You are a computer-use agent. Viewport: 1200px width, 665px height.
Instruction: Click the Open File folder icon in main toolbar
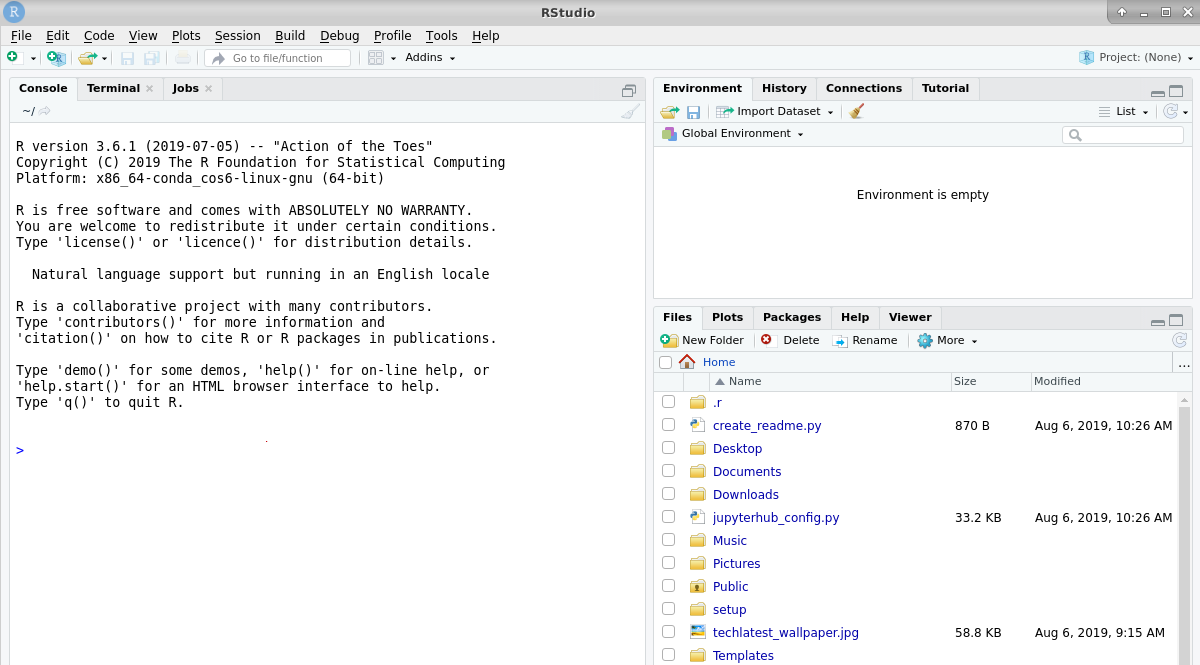tap(88, 58)
